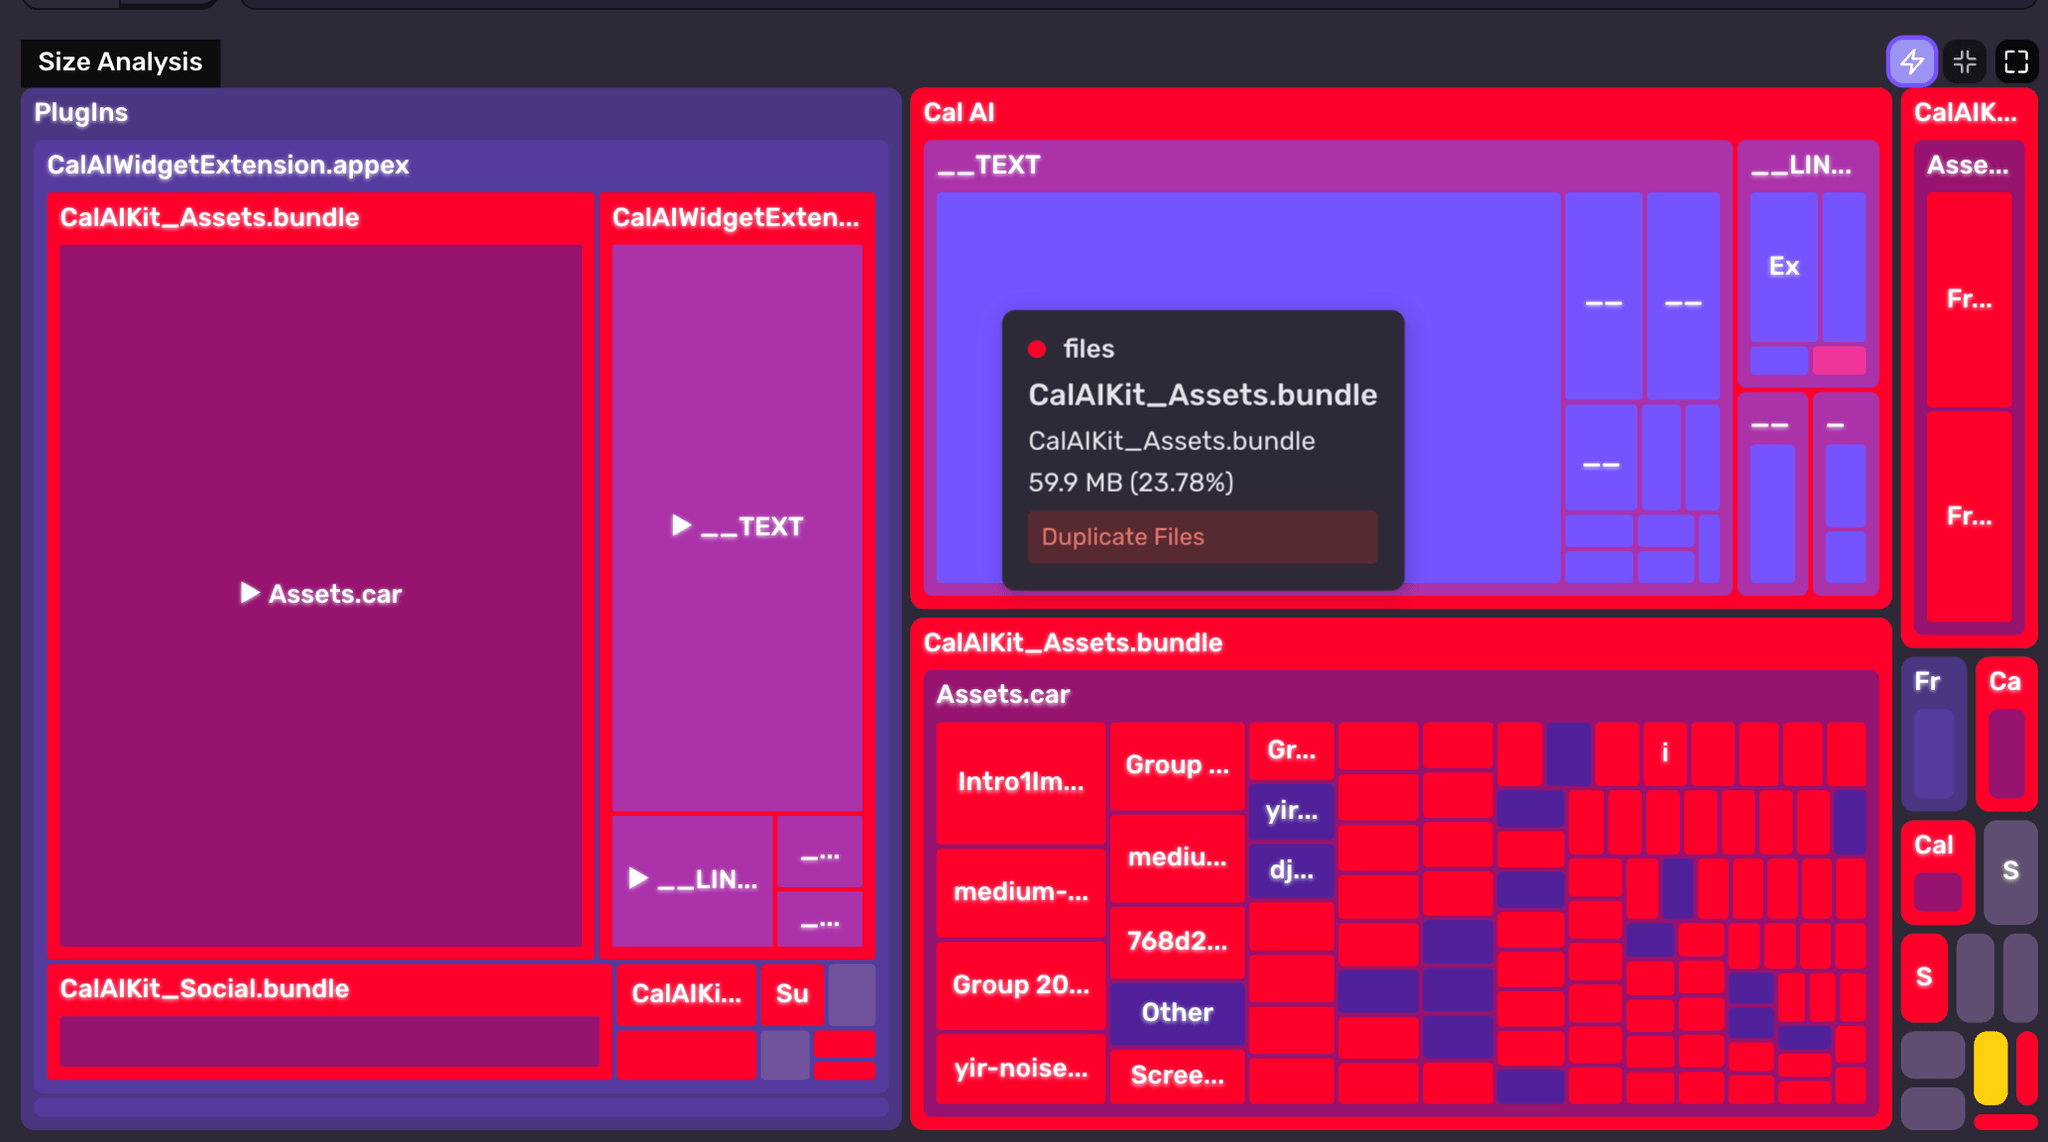Enter fullscreen using the expand icon
This screenshot has height=1142, width=2048.
2016,61
